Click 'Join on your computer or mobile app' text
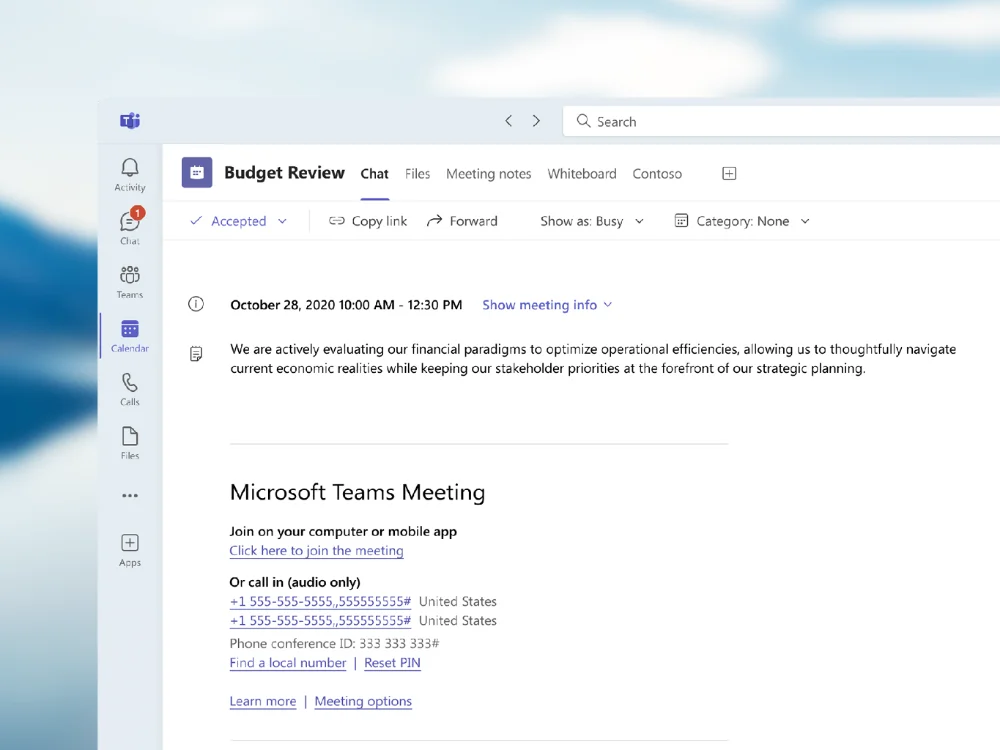This screenshot has height=750, width=1000. click(x=343, y=531)
